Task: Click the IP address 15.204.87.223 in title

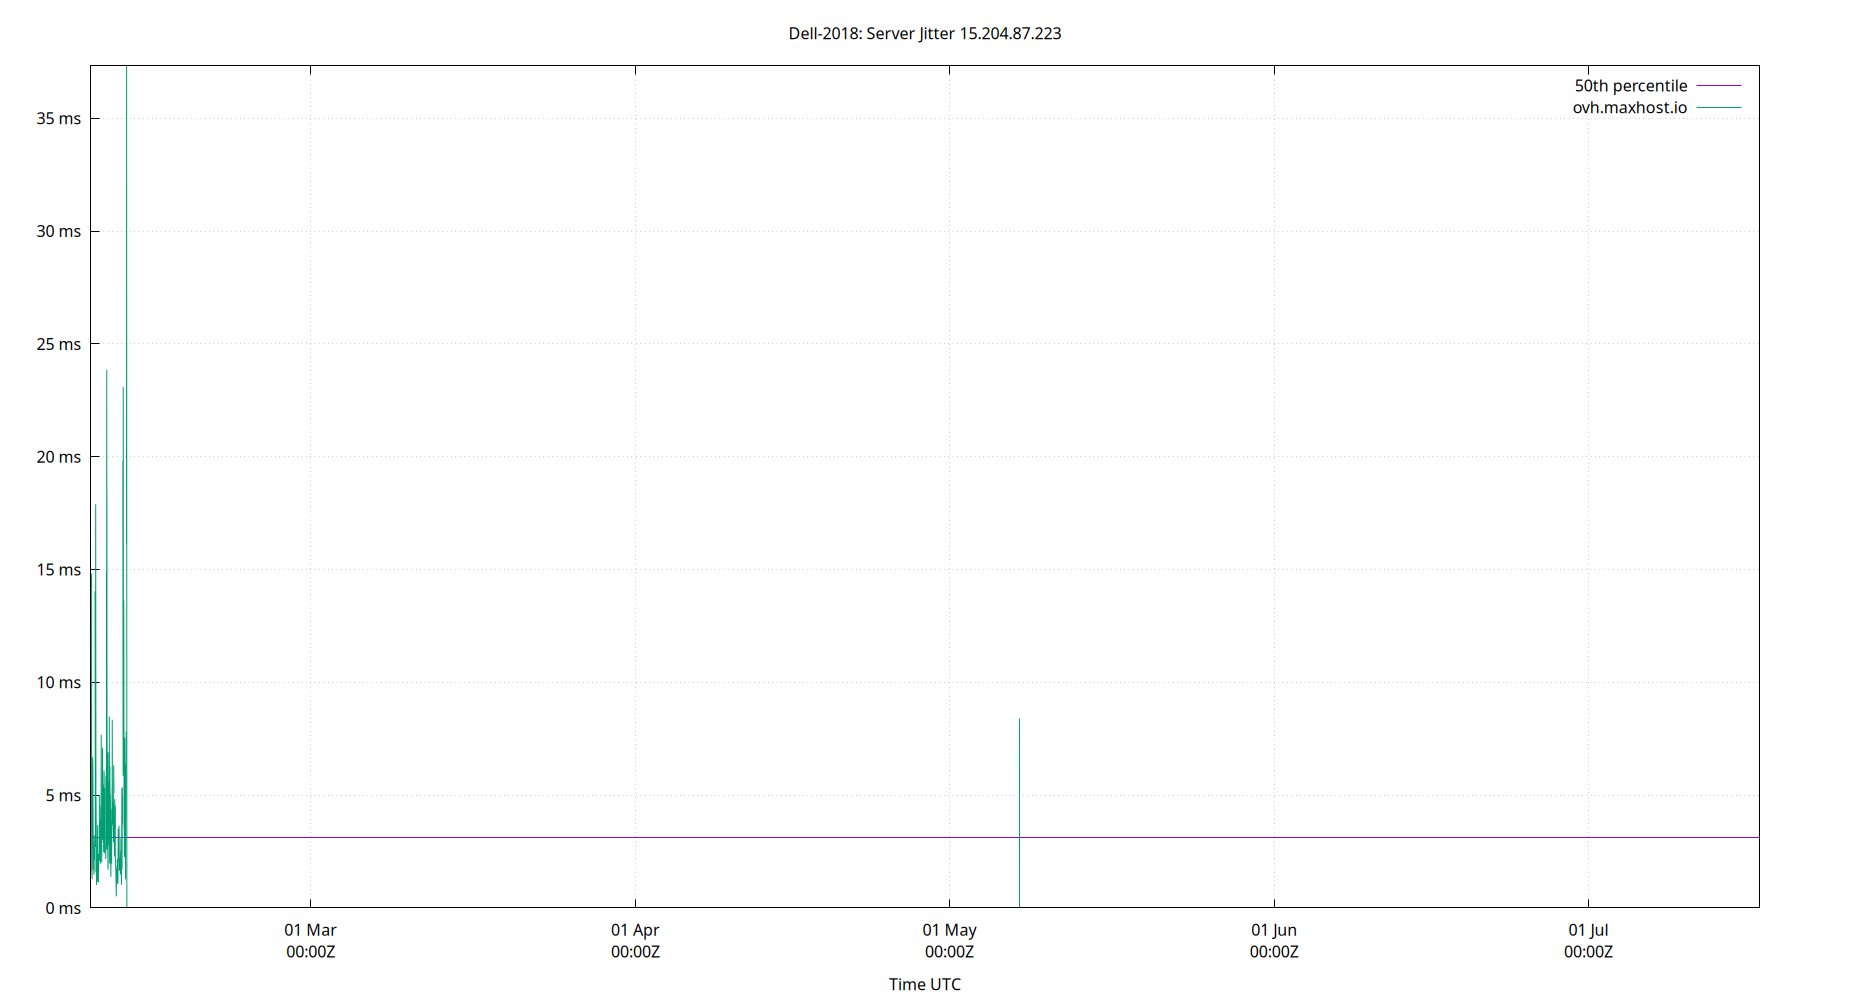Action: (1009, 33)
